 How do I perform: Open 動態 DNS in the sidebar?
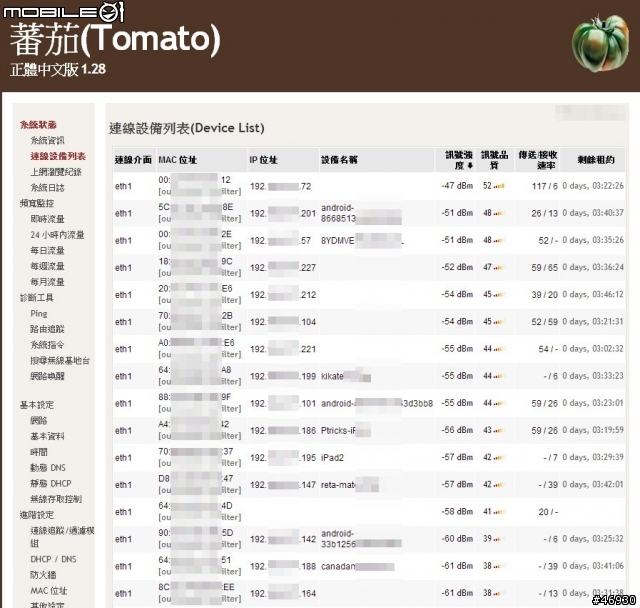(x=48, y=468)
